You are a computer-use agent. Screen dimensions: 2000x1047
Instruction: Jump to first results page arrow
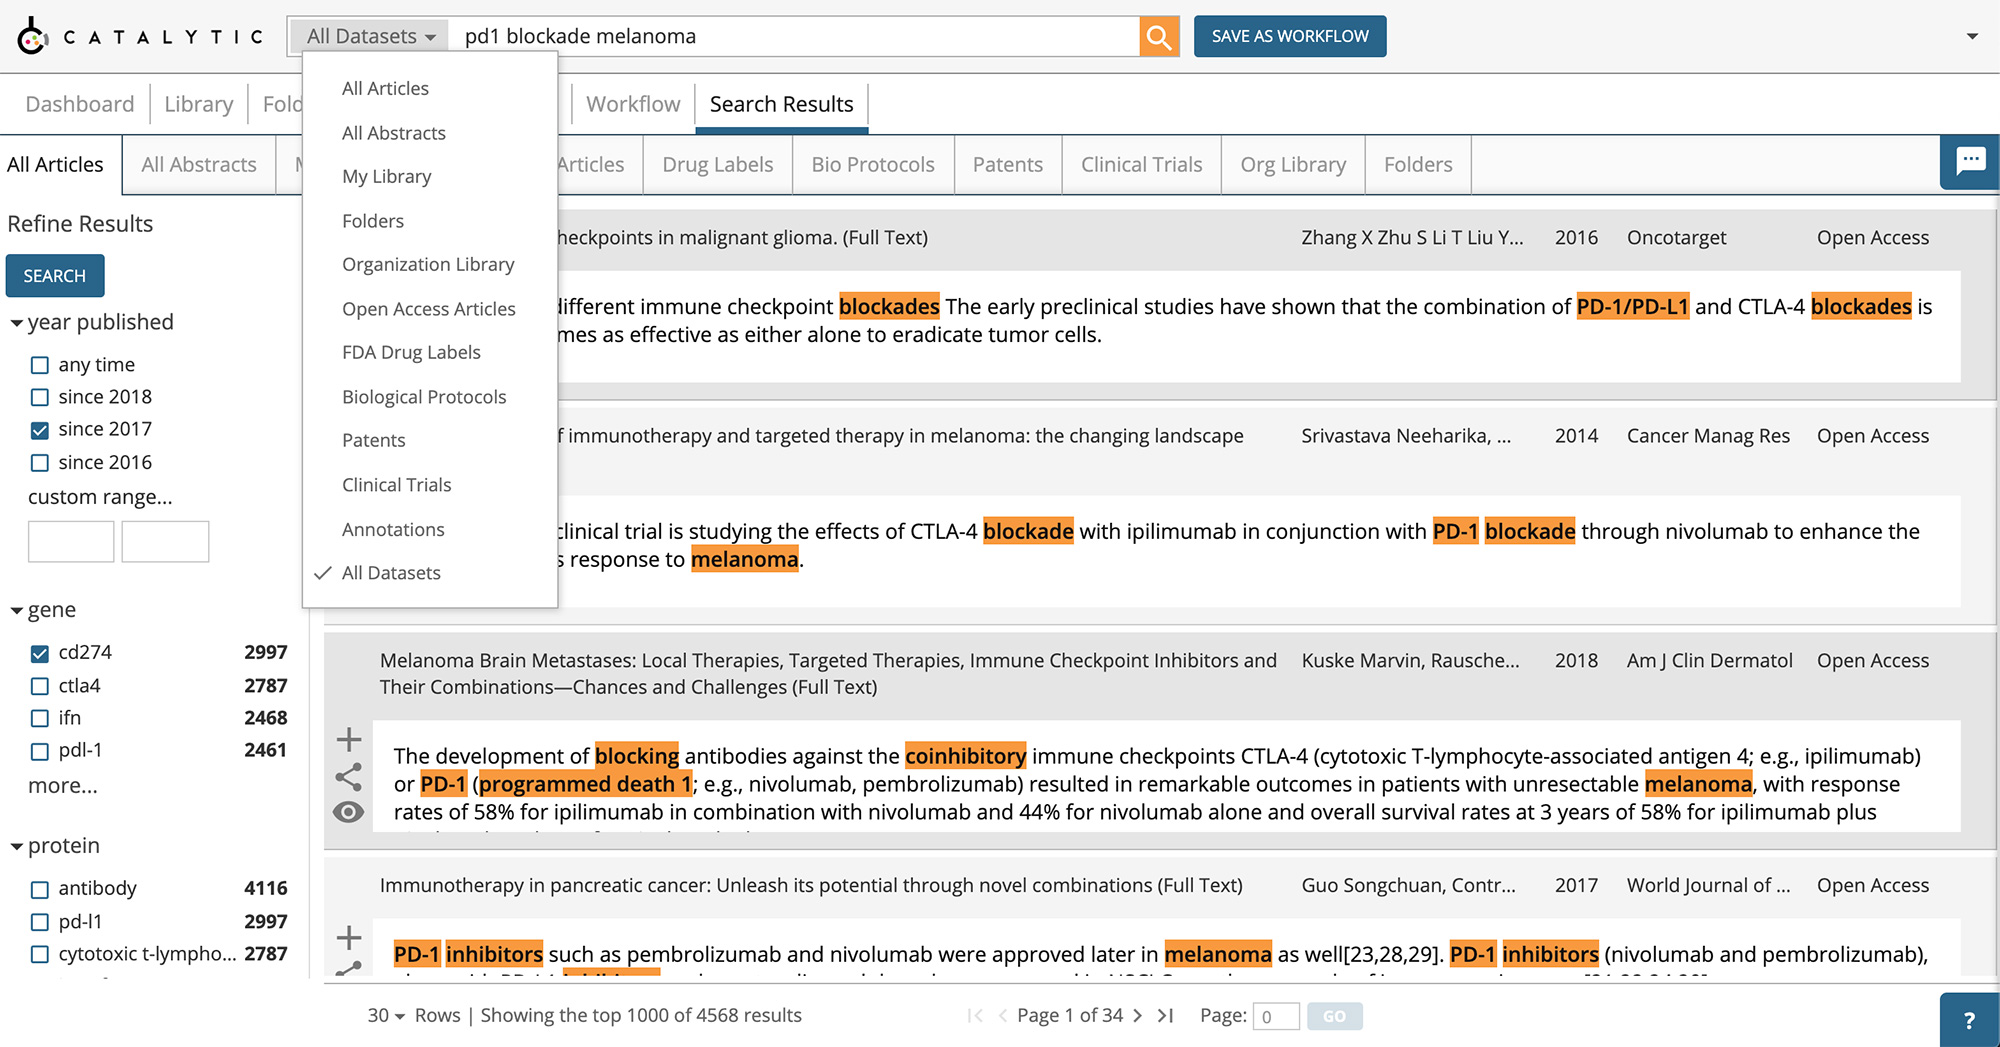(975, 1016)
